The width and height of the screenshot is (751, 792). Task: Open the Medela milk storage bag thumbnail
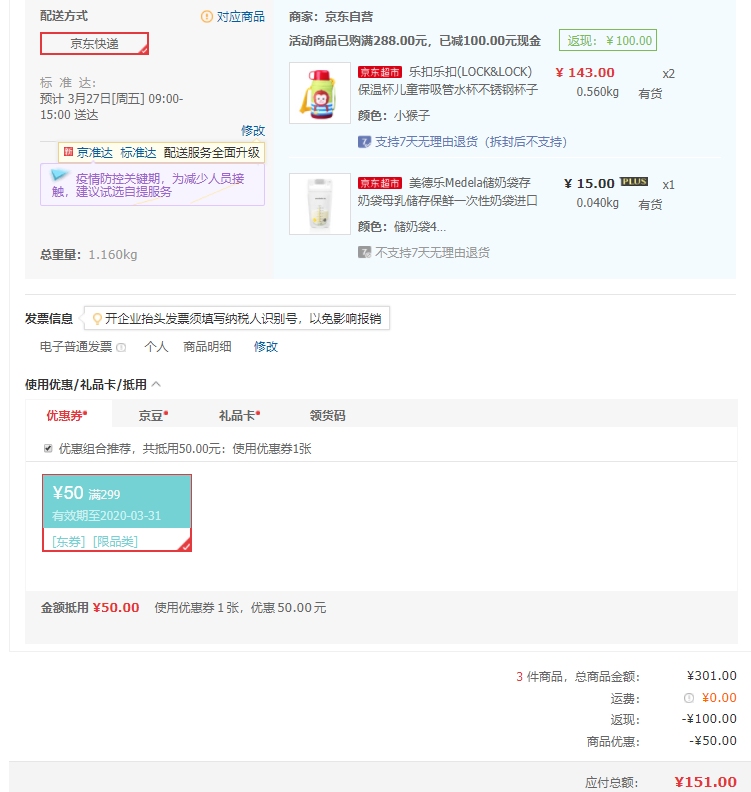point(320,204)
